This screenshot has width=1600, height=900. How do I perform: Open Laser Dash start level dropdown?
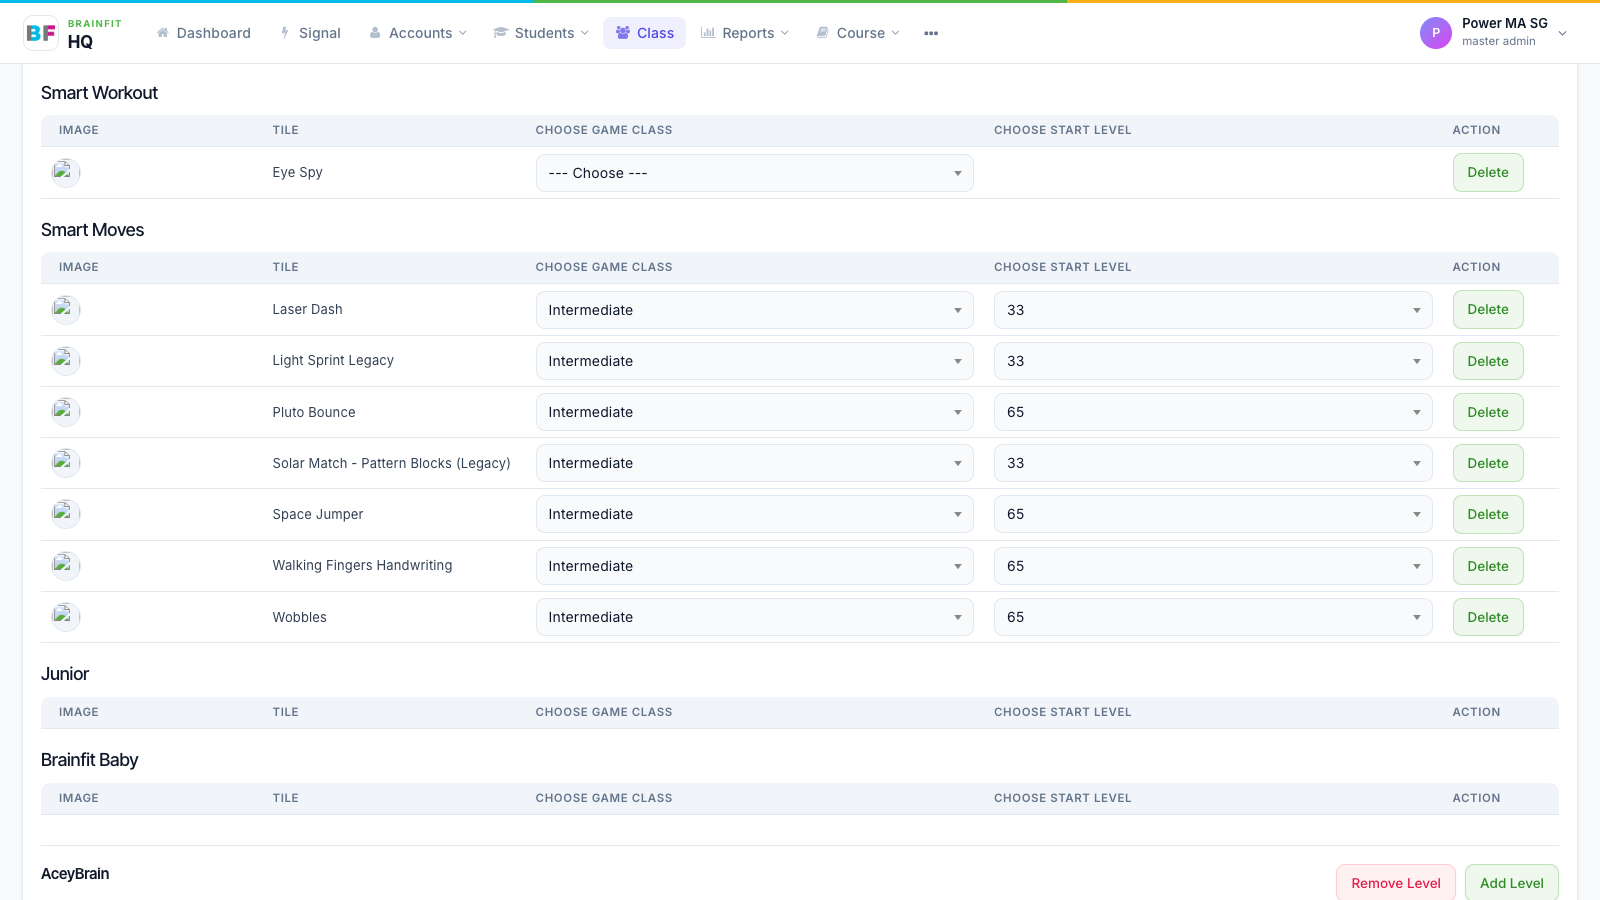(x=1213, y=310)
